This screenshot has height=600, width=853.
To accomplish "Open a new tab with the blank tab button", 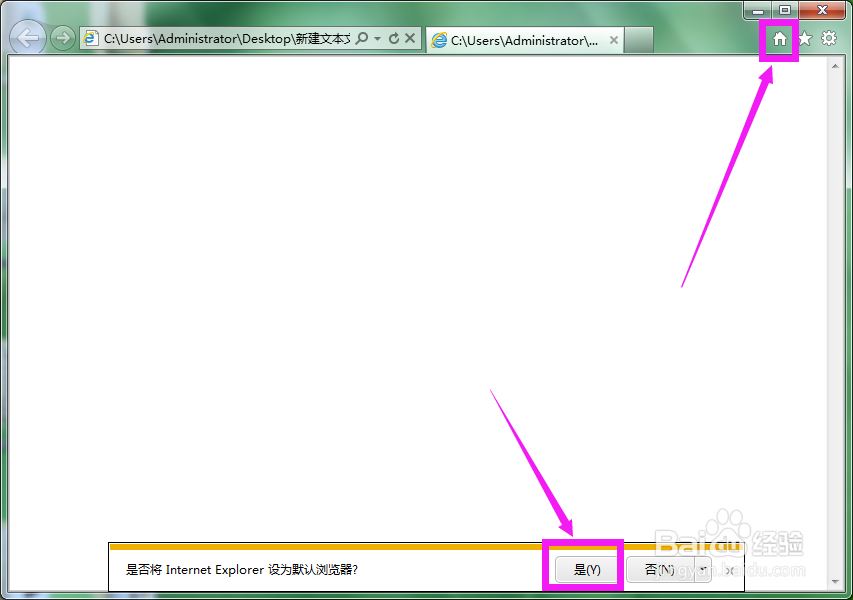I will pyautogui.click(x=639, y=40).
